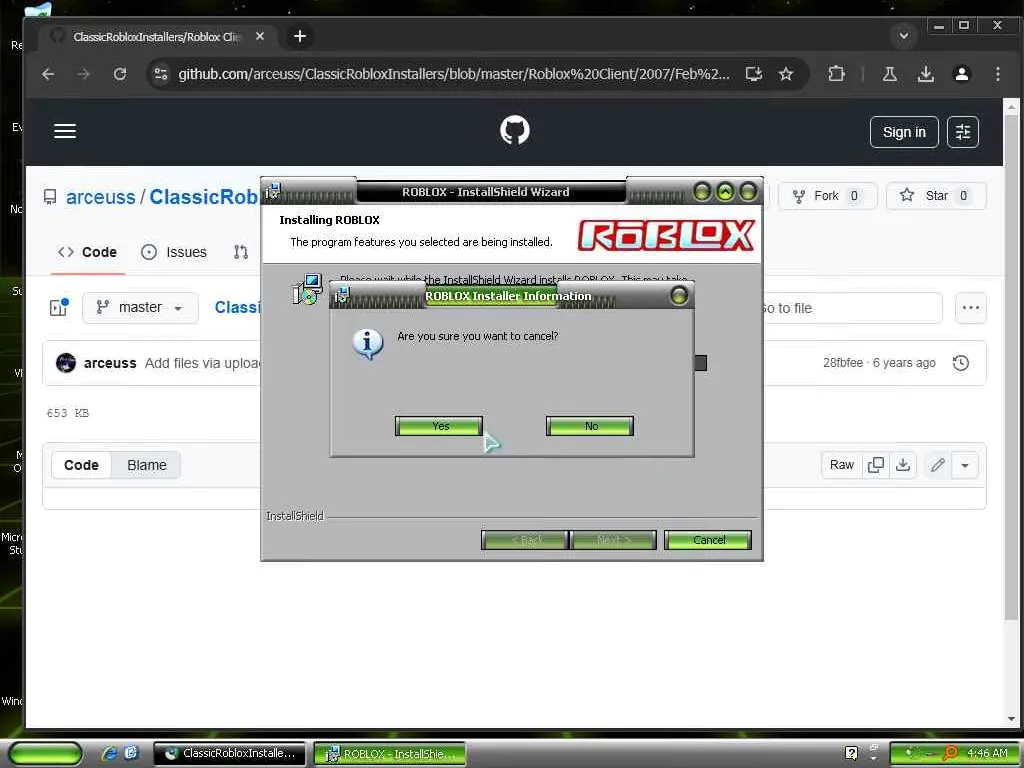
Task: Click Cancel in the InstallShield Wizard
Action: tap(708, 540)
